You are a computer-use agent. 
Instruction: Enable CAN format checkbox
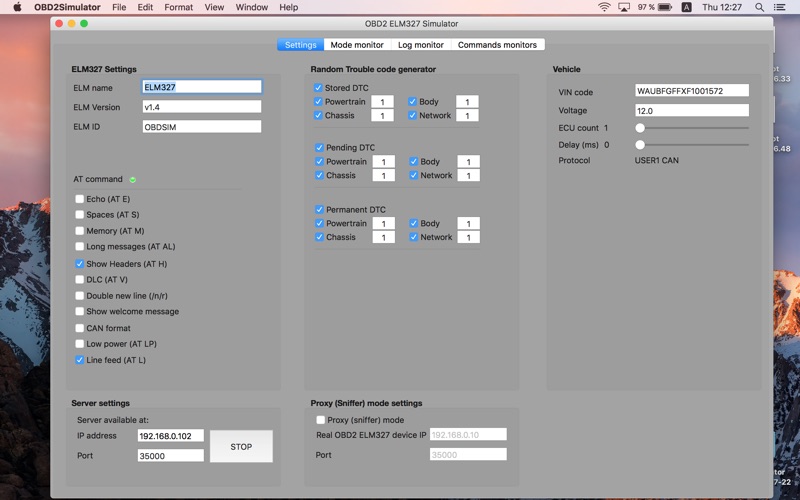80,328
